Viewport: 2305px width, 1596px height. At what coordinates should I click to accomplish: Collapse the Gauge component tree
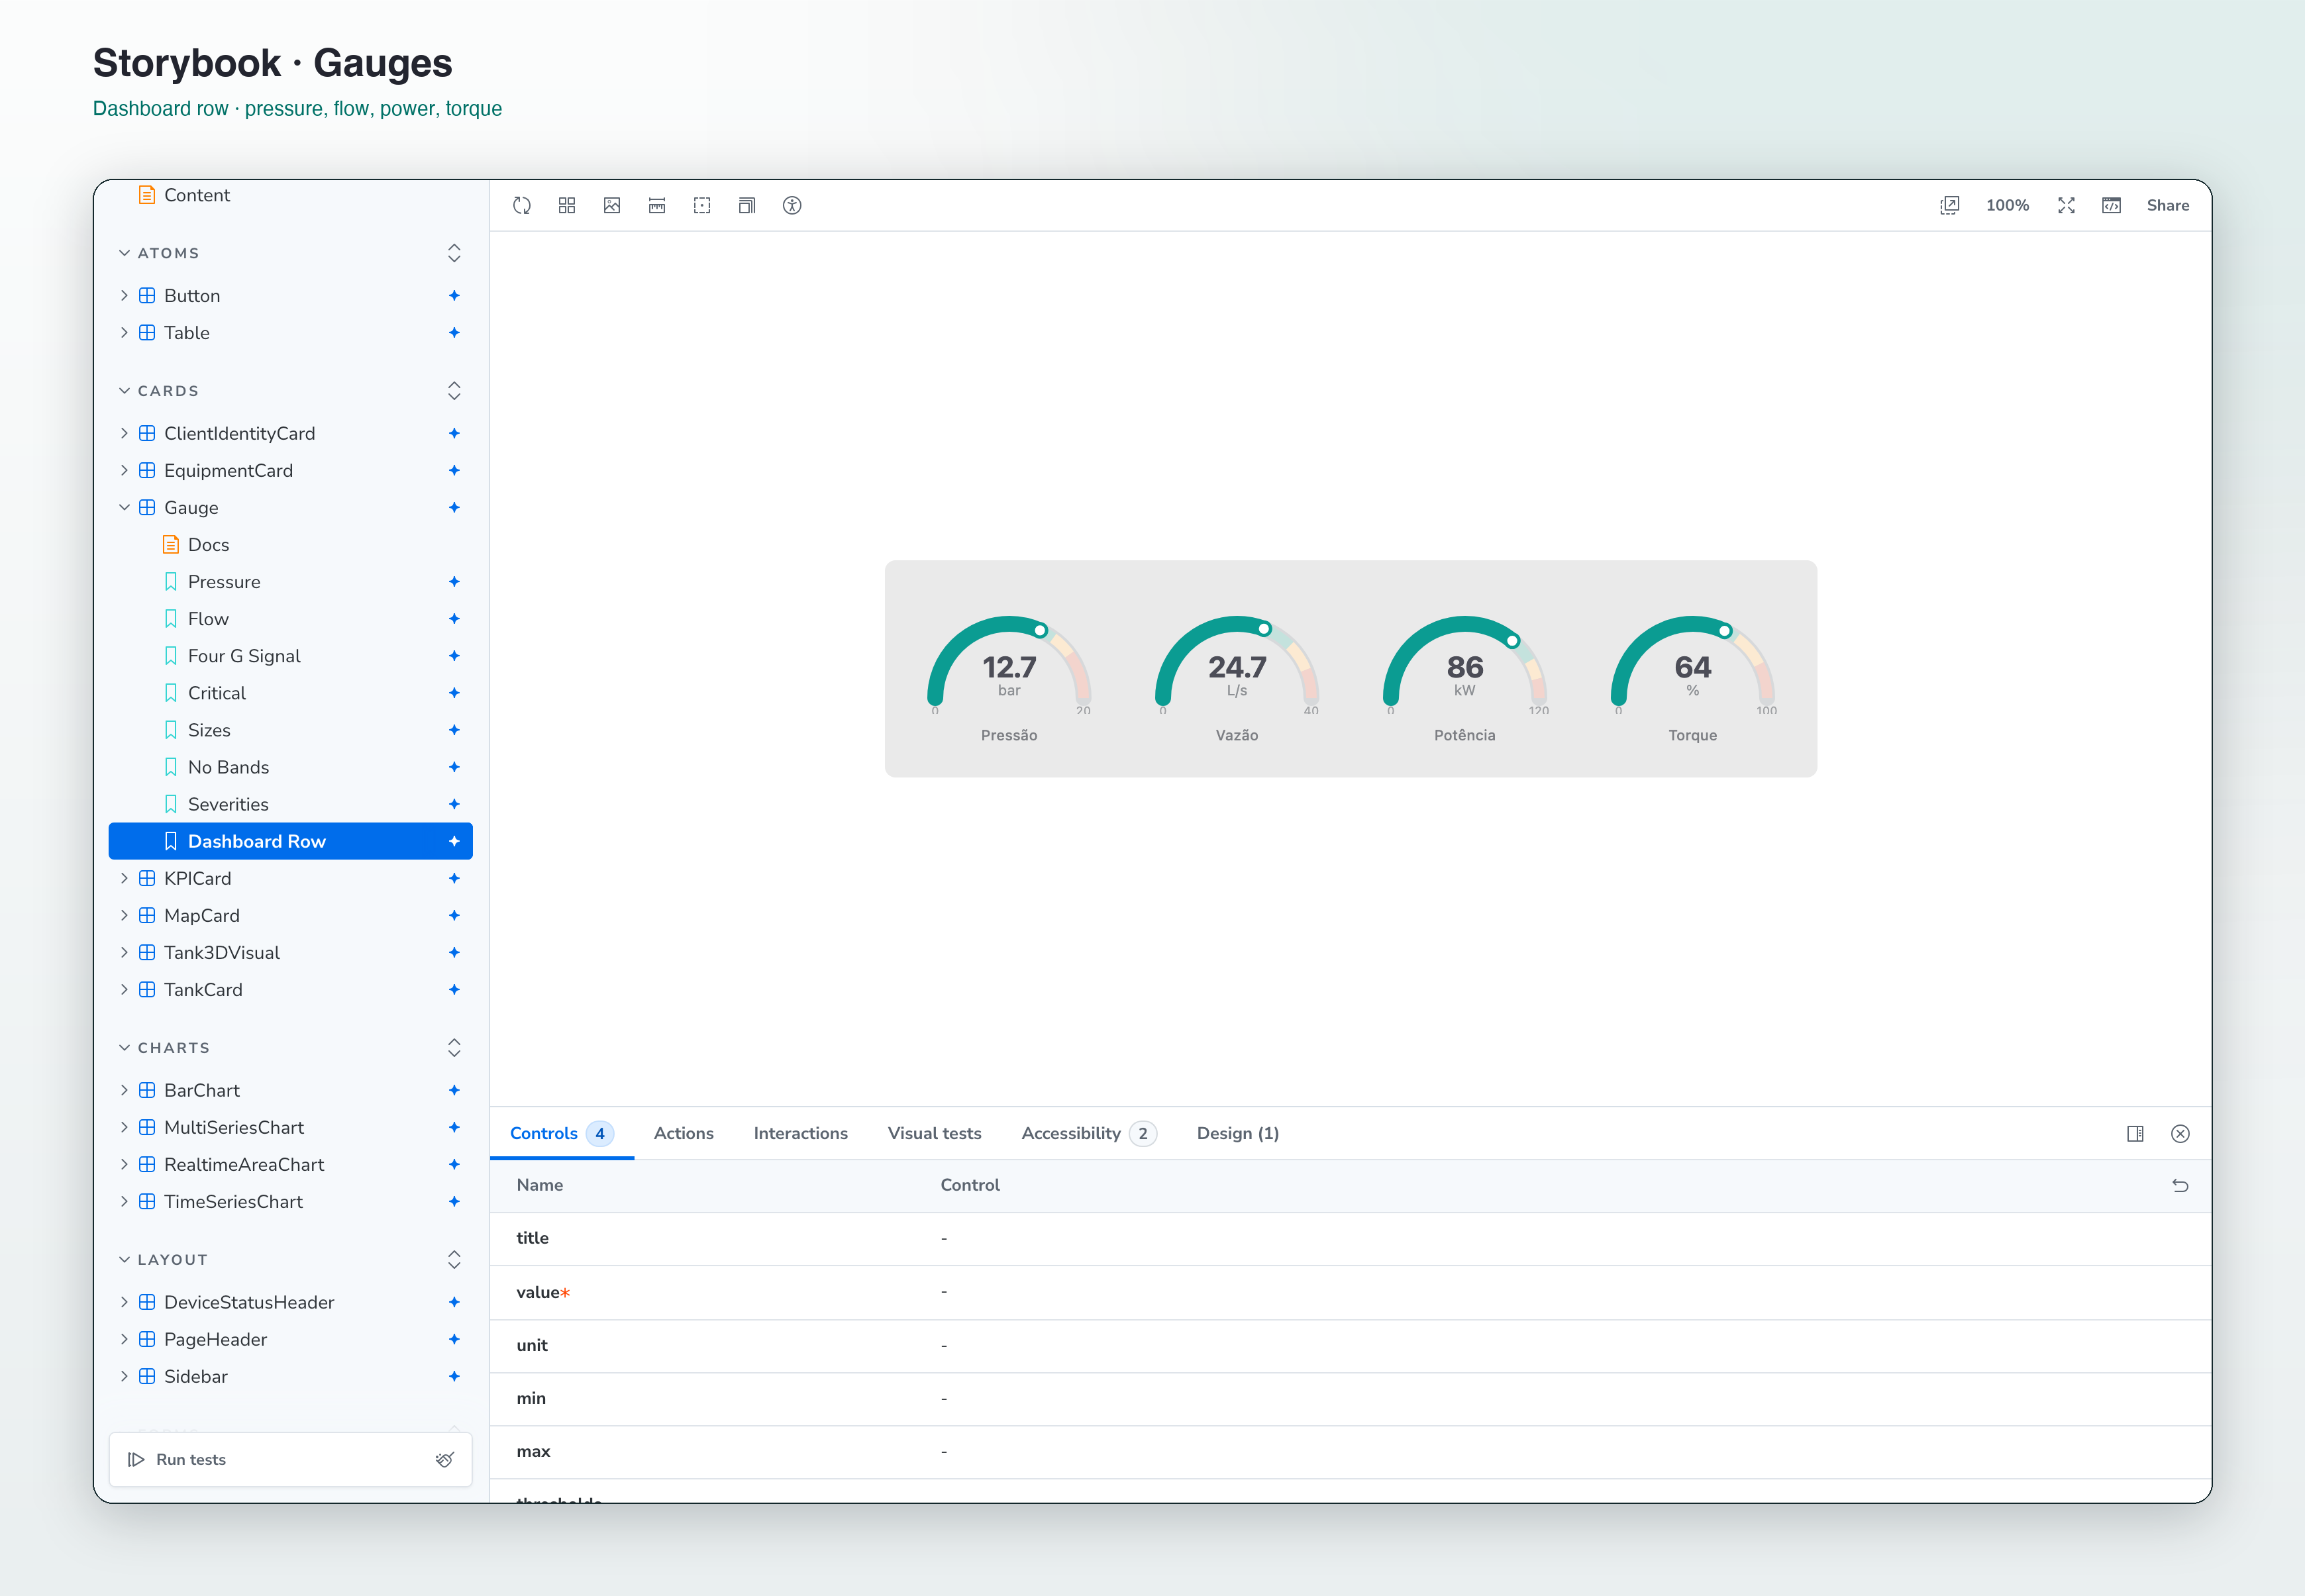[x=124, y=507]
